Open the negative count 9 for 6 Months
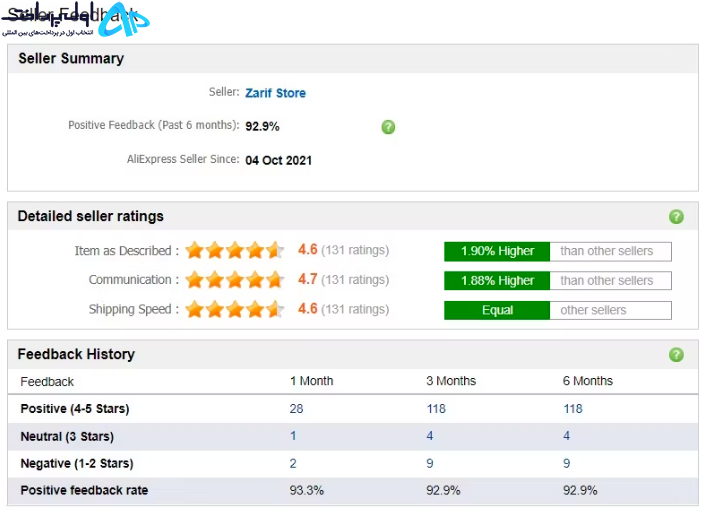This screenshot has width=714, height=525. coord(566,464)
